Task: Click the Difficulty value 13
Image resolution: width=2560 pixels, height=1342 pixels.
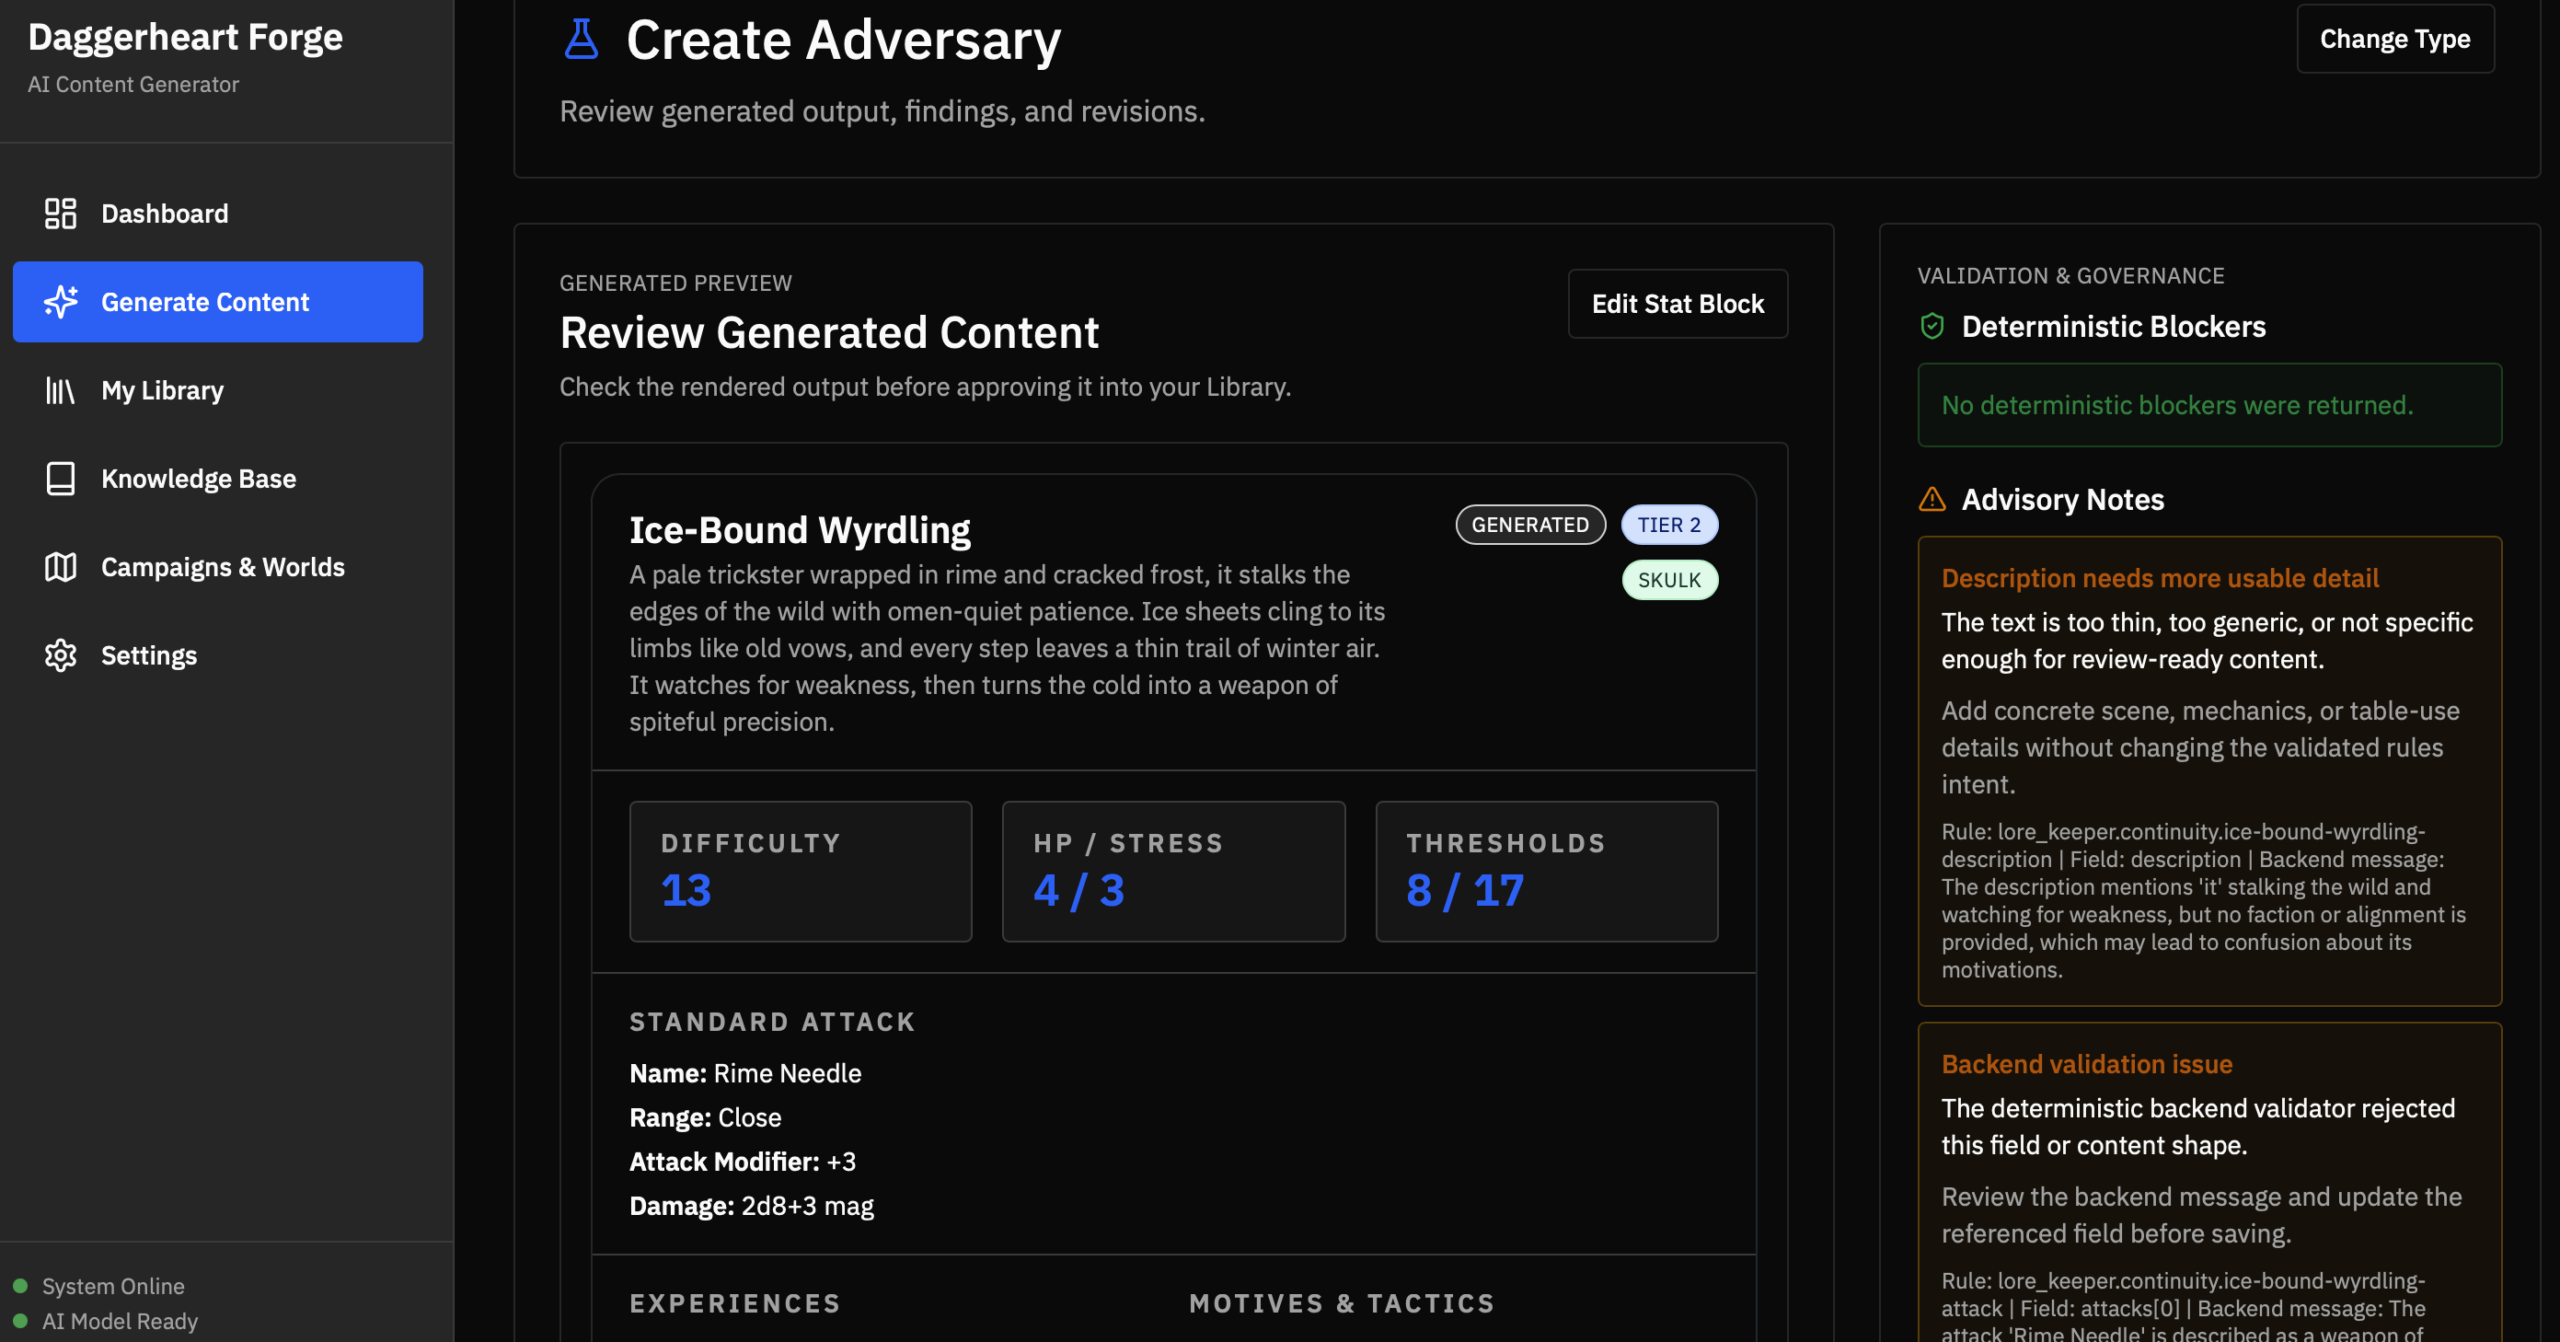Action: (686, 890)
